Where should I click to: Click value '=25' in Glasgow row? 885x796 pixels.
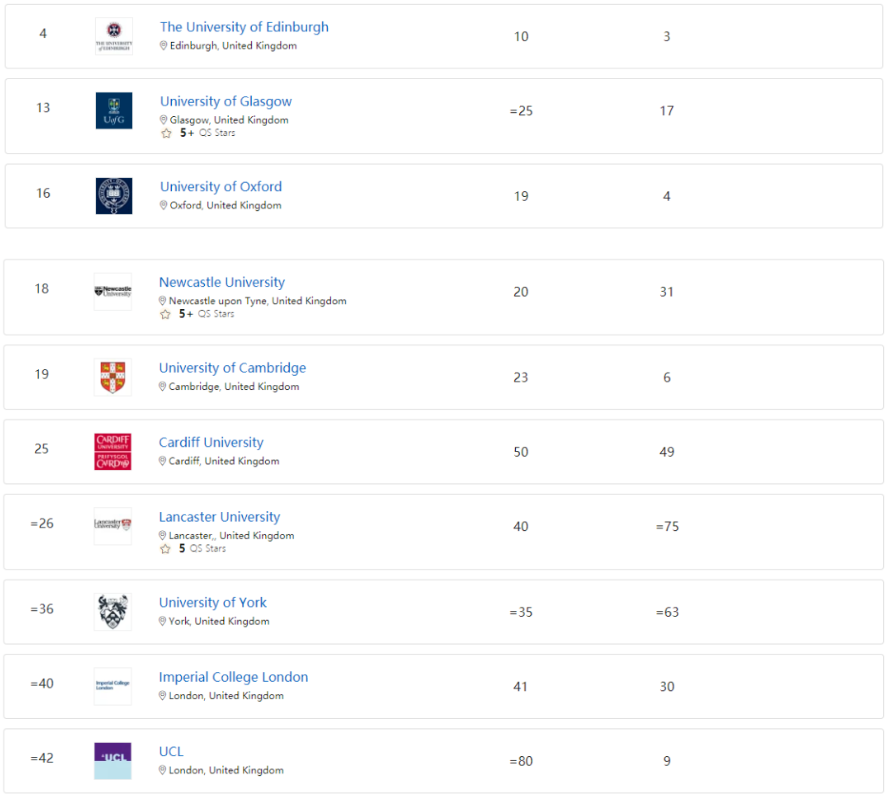point(521,111)
